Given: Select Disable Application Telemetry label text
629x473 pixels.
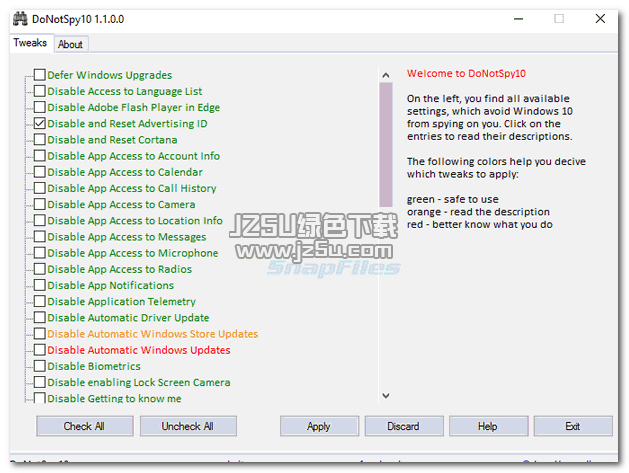Looking at the screenshot, I should point(122,301).
